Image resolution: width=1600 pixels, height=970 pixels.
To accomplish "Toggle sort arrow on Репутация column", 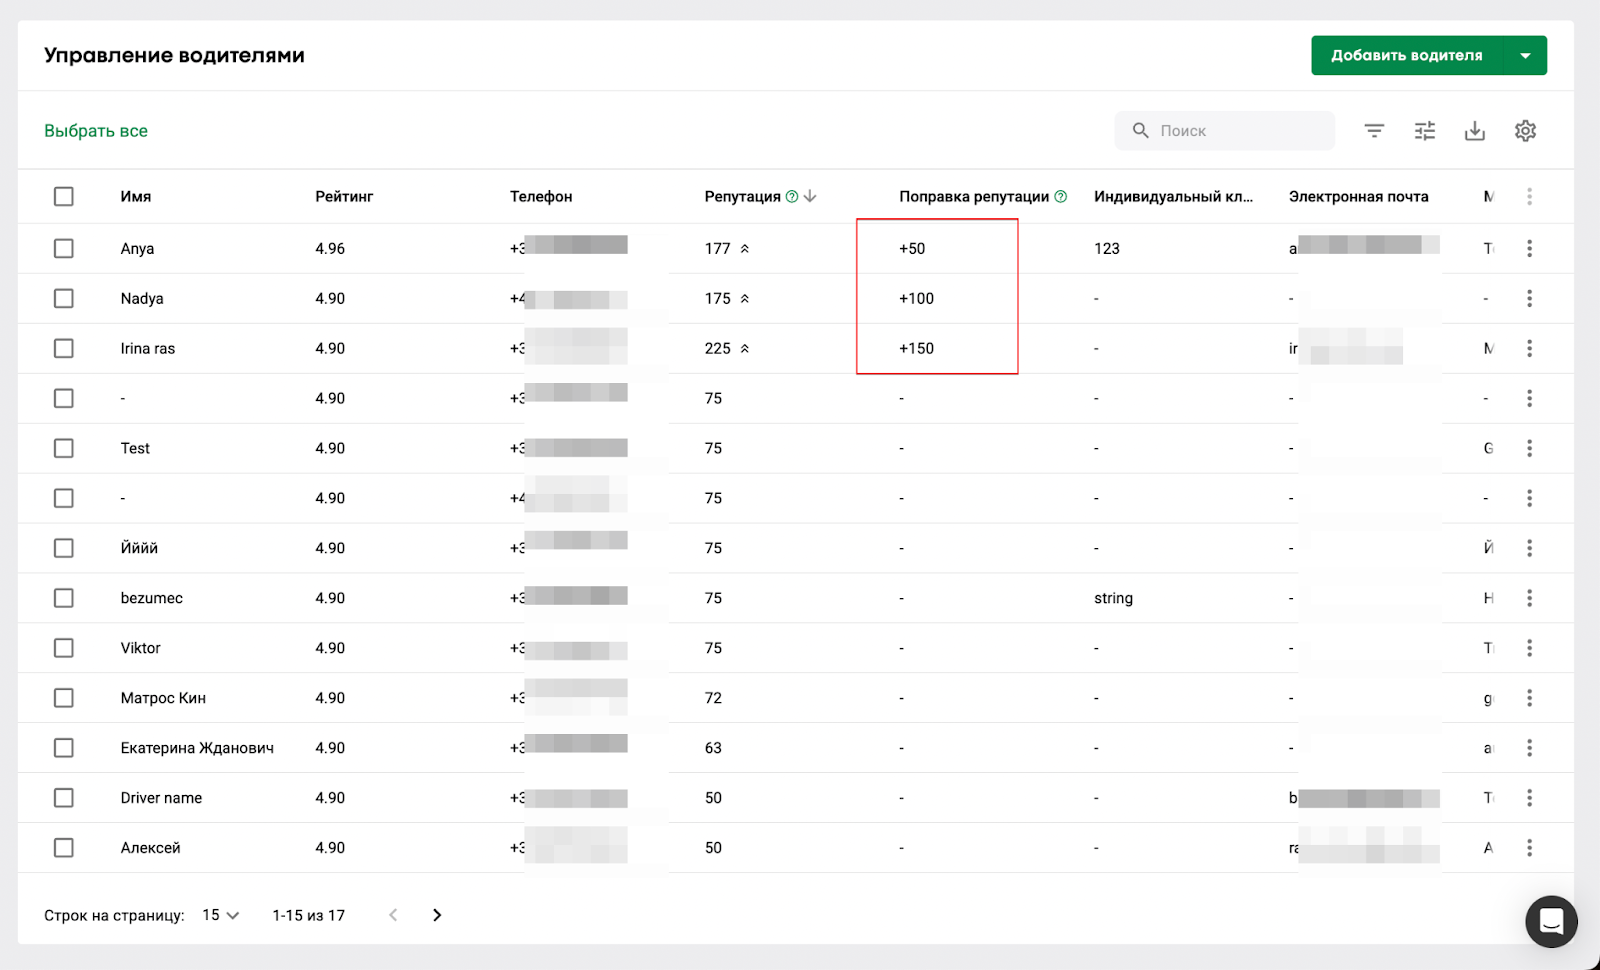I will pyautogui.click(x=811, y=196).
